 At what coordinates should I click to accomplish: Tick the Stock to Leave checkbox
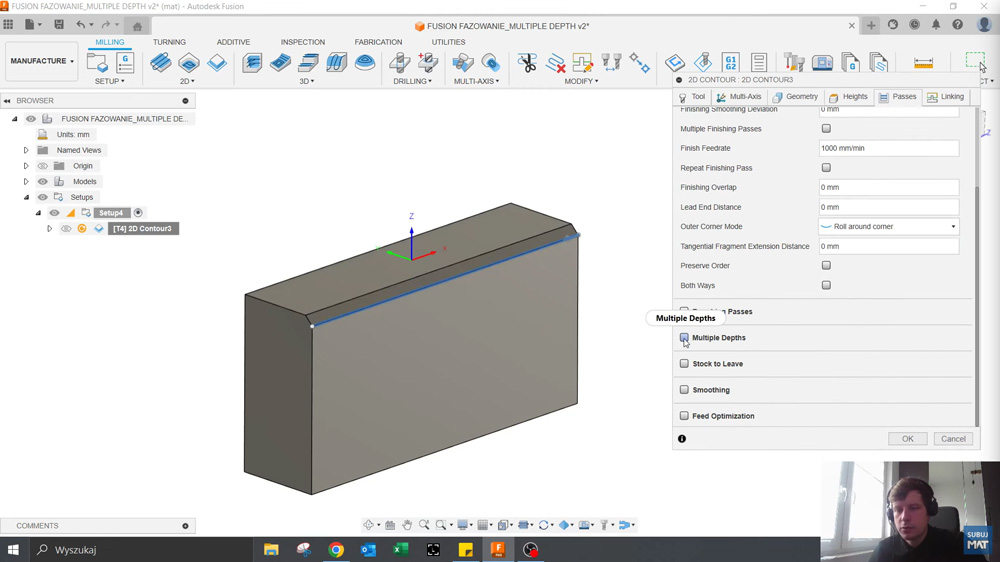point(684,364)
